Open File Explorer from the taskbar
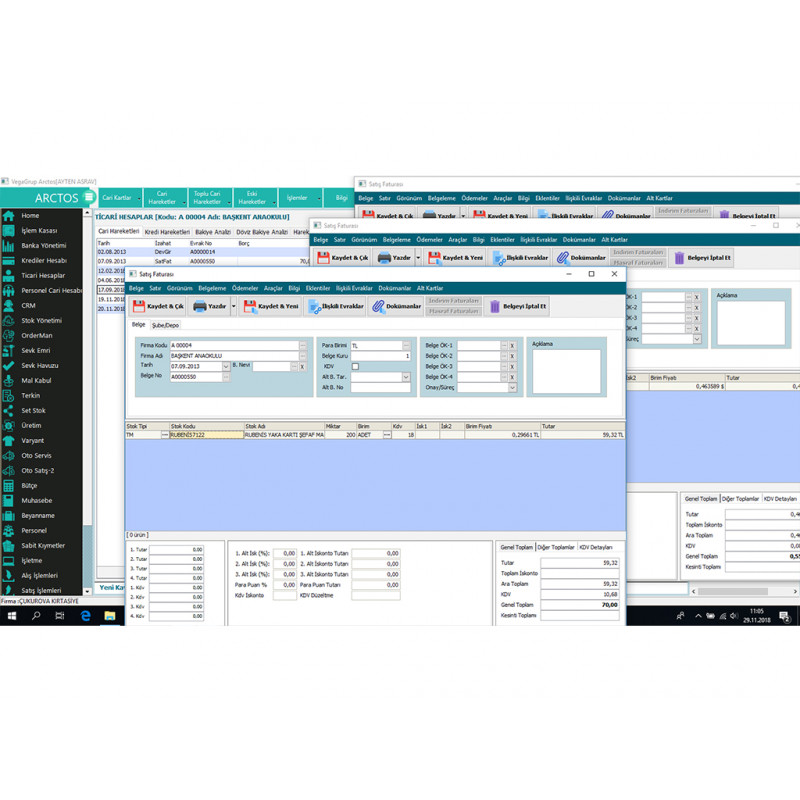 coord(110,616)
